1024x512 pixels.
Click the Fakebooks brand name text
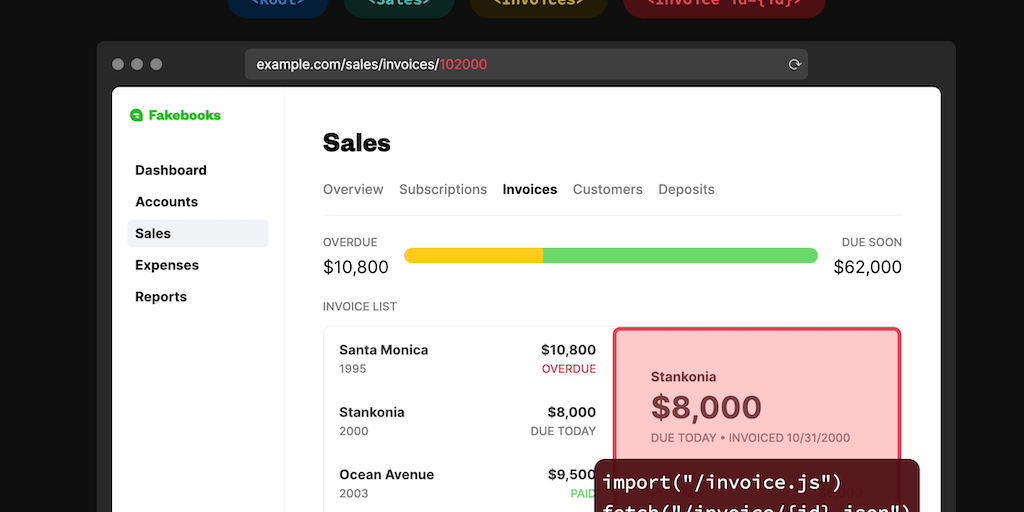(x=185, y=115)
